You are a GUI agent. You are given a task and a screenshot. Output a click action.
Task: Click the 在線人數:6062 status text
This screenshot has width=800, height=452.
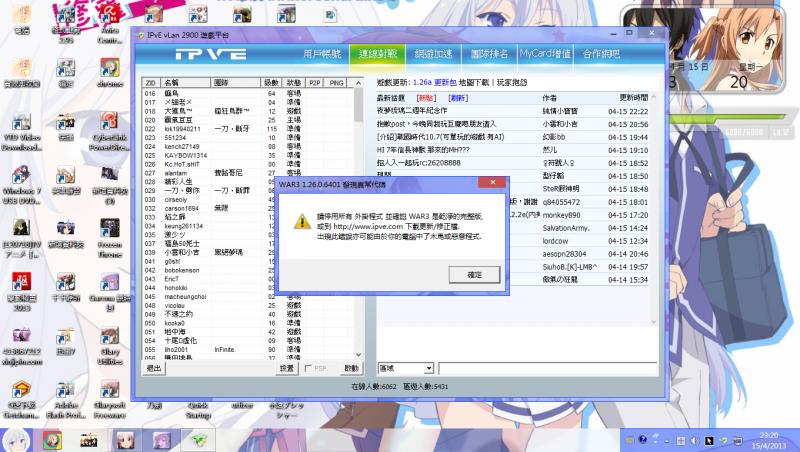coord(374,387)
